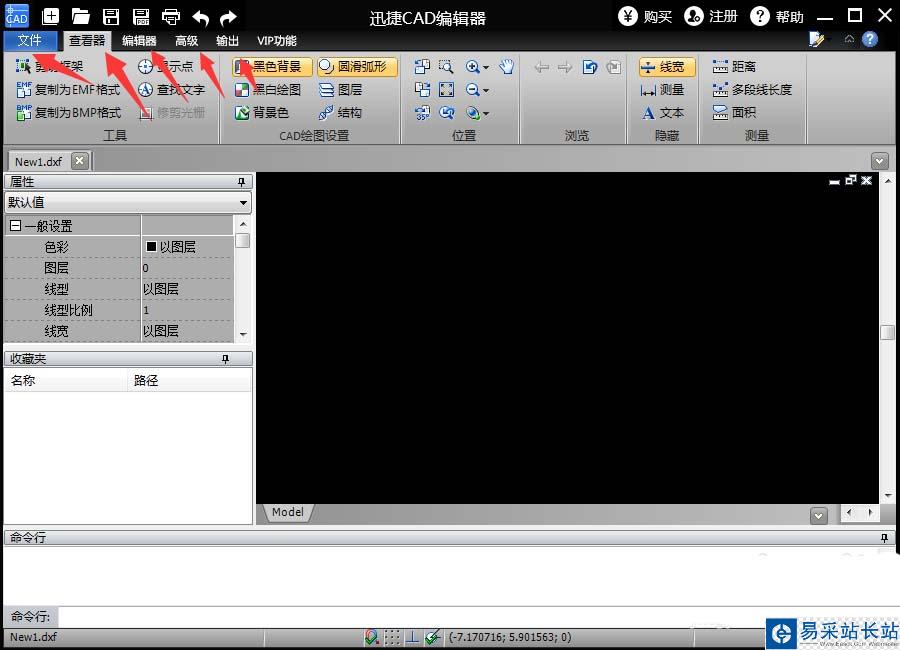Image resolution: width=900 pixels, height=650 pixels.
Task: Close the New1.dxf document tab
Action: [80, 161]
